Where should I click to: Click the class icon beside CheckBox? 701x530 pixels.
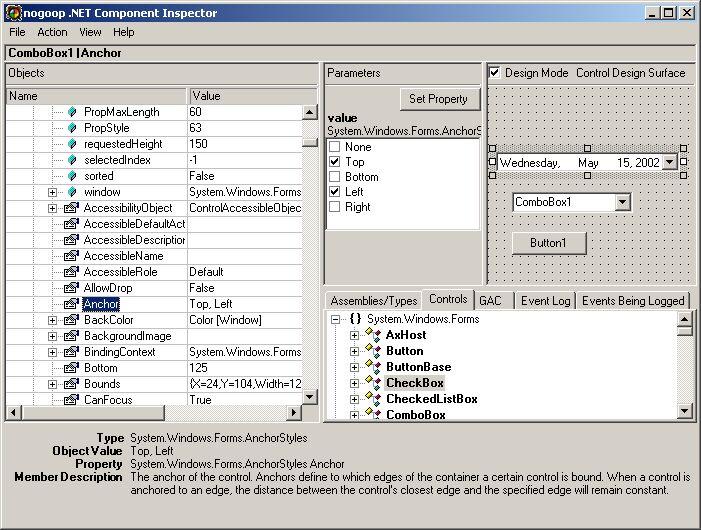[373, 383]
